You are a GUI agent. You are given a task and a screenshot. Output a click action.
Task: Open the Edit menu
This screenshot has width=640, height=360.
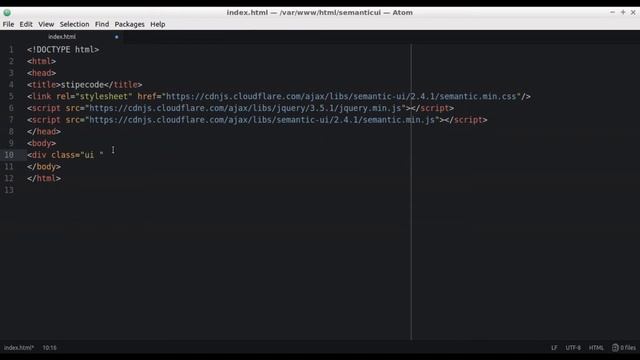(26, 24)
